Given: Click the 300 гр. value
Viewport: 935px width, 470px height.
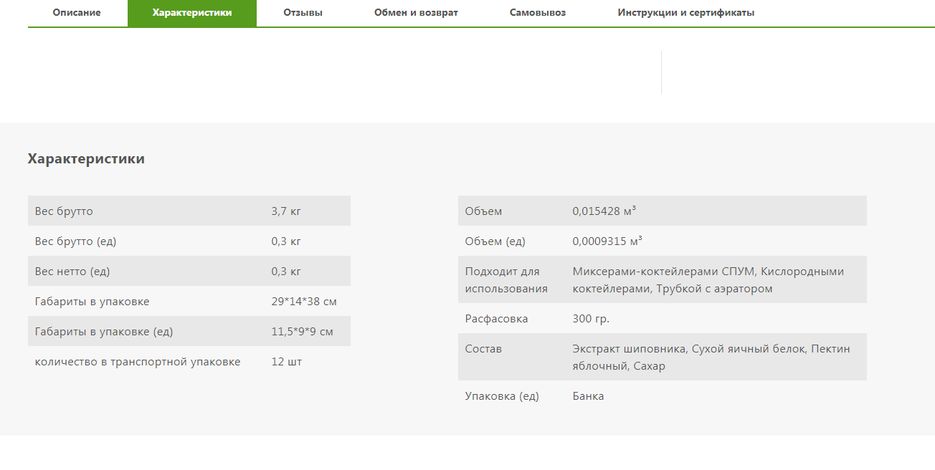Looking at the screenshot, I should (591, 319).
